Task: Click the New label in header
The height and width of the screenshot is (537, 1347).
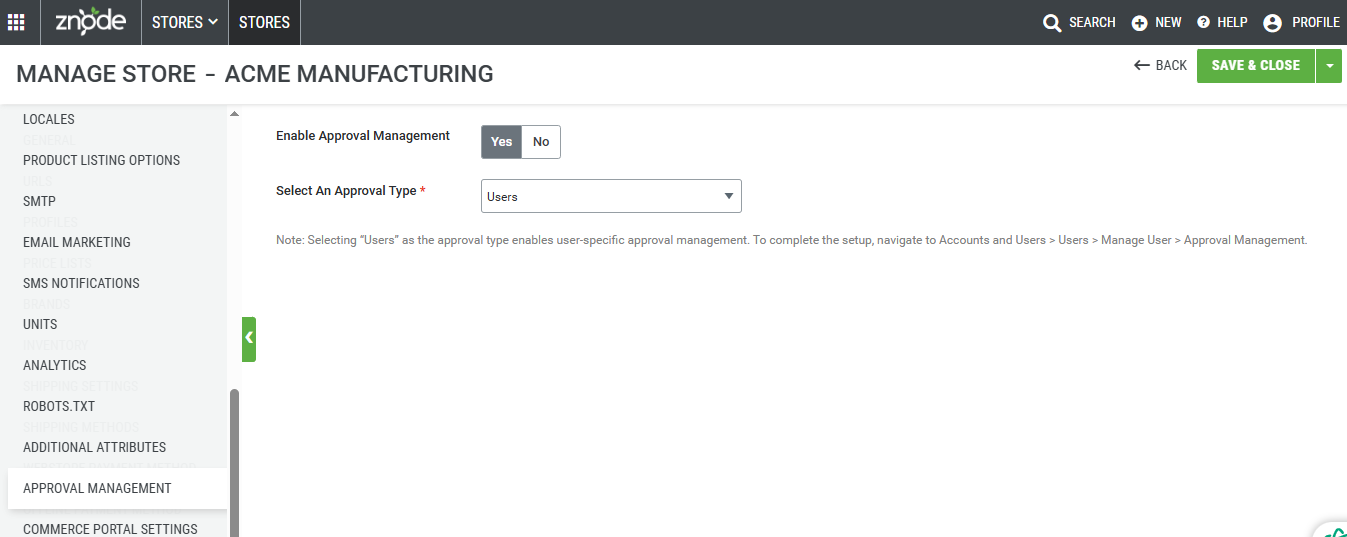Action: [x=1168, y=22]
